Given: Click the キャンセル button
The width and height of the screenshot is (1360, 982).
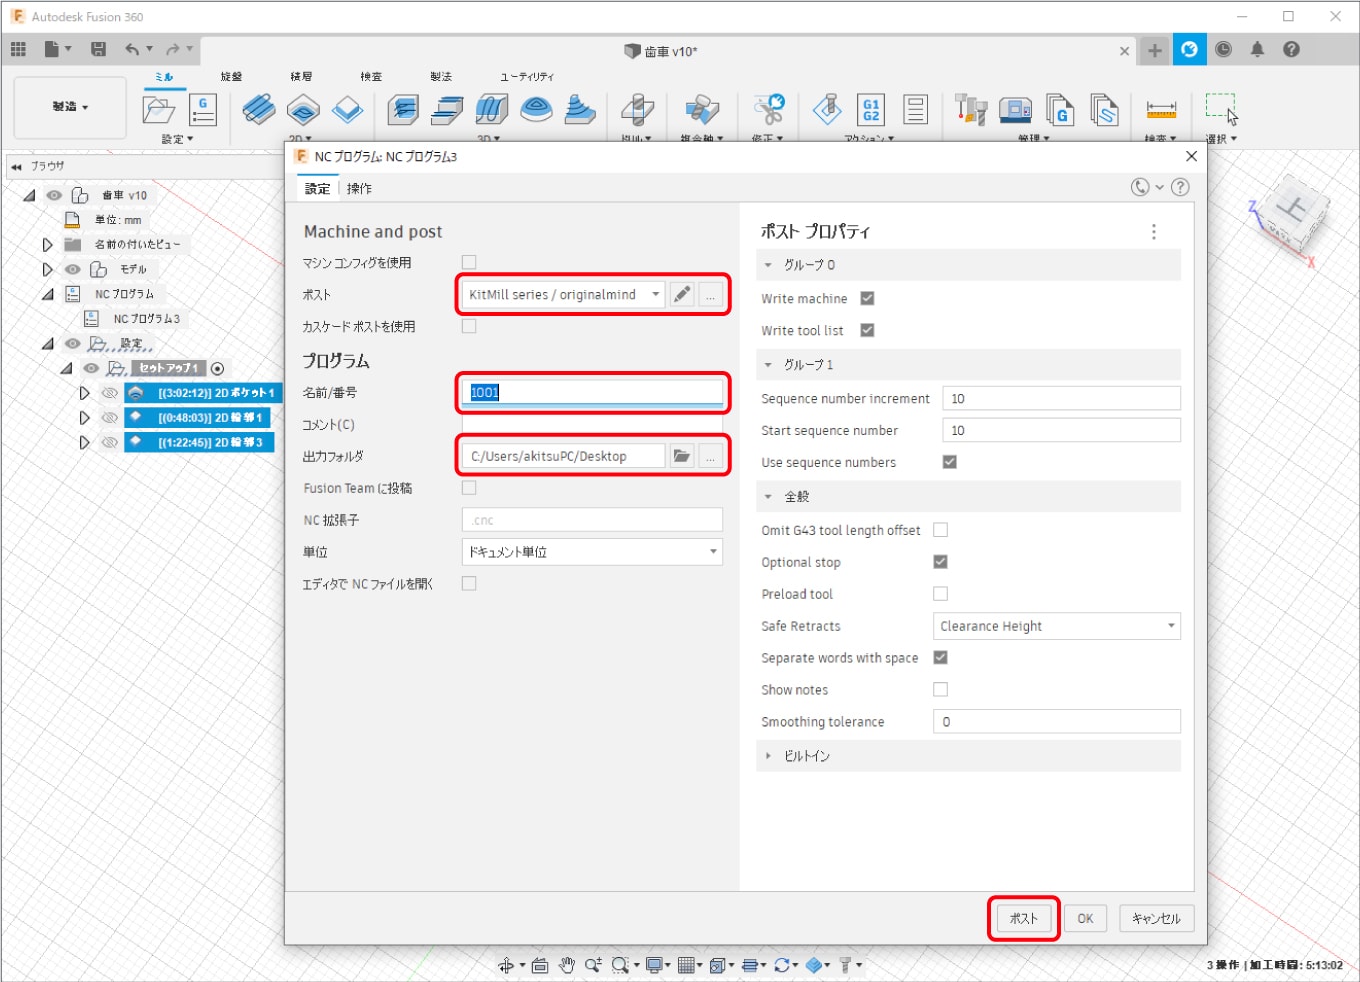Looking at the screenshot, I should (1156, 918).
